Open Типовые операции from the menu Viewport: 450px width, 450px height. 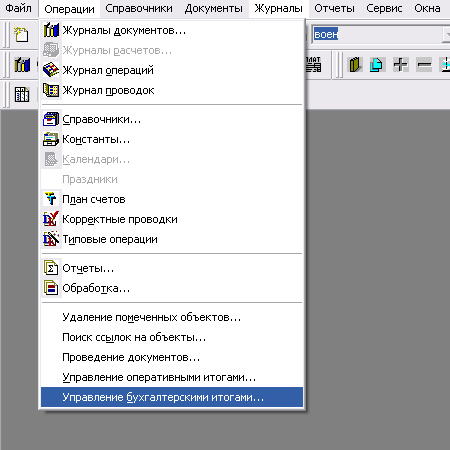coord(172,239)
